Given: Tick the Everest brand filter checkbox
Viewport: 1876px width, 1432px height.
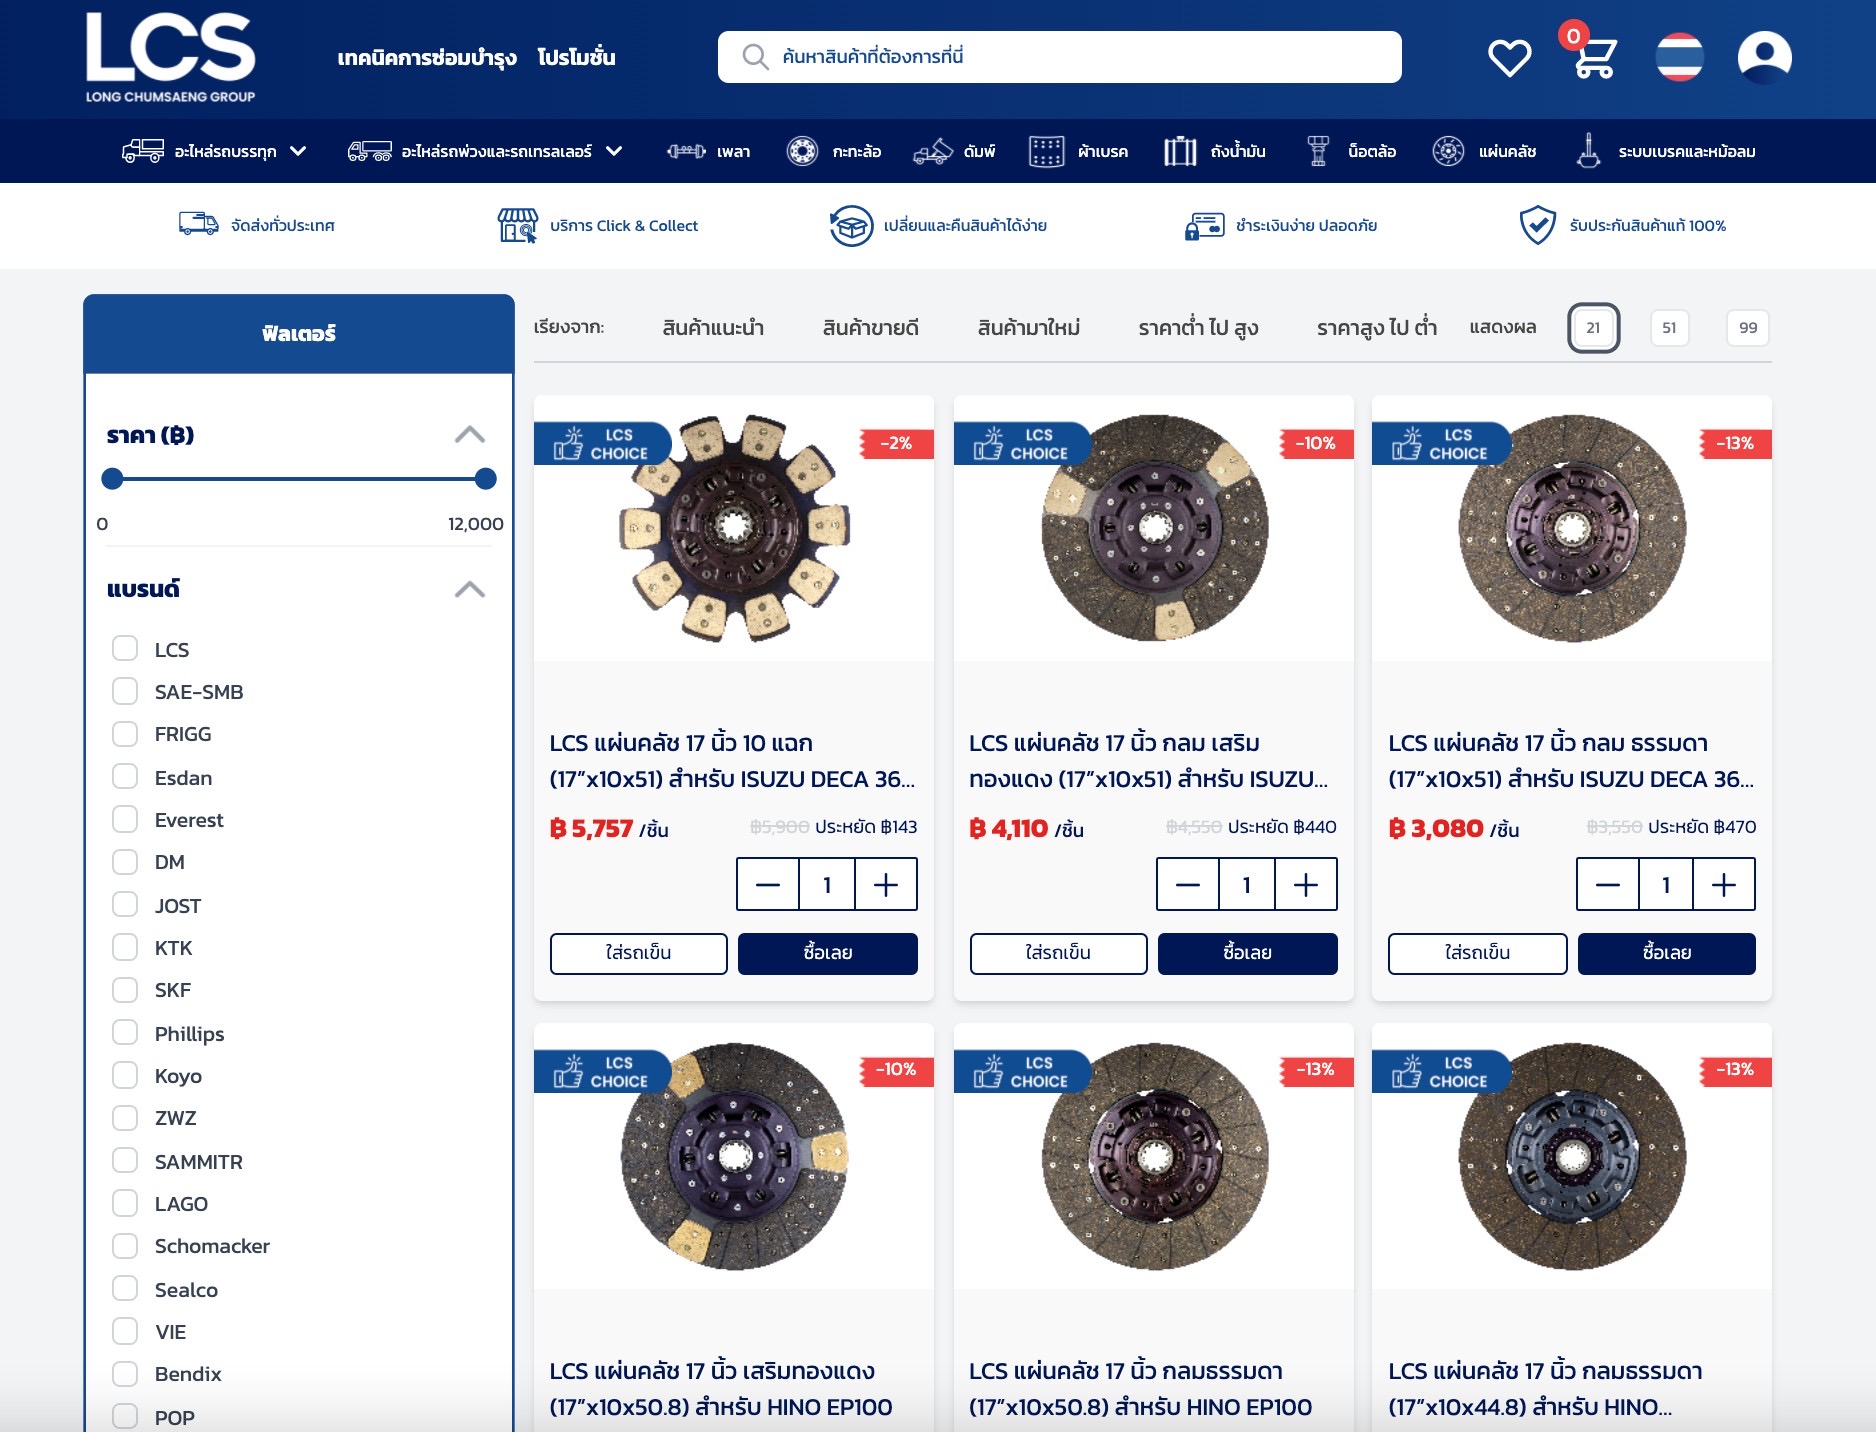Looking at the screenshot, I should tap(125, 819).
